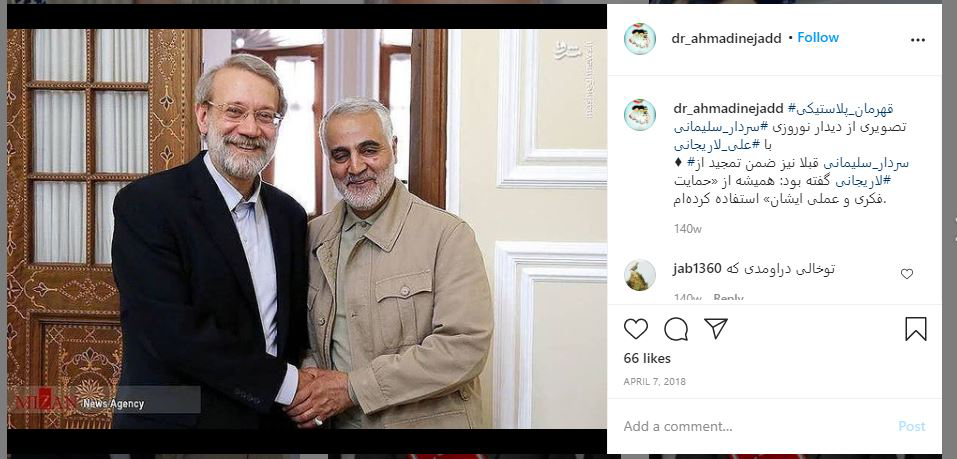Like the post with the heart icon
The width and height of the screenshot is (957, 459).
pyautogui.click(x=635, y=329)
